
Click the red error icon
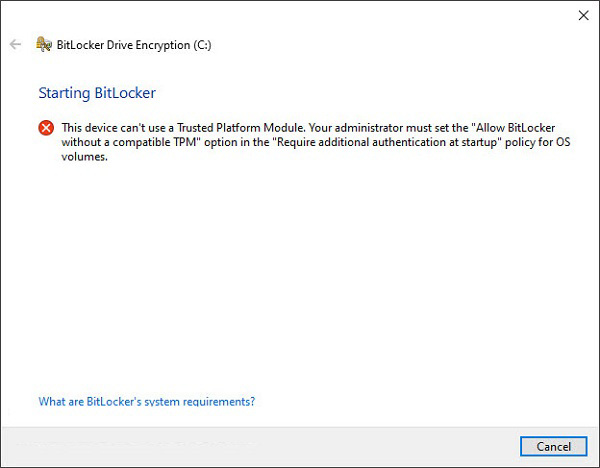46,128
